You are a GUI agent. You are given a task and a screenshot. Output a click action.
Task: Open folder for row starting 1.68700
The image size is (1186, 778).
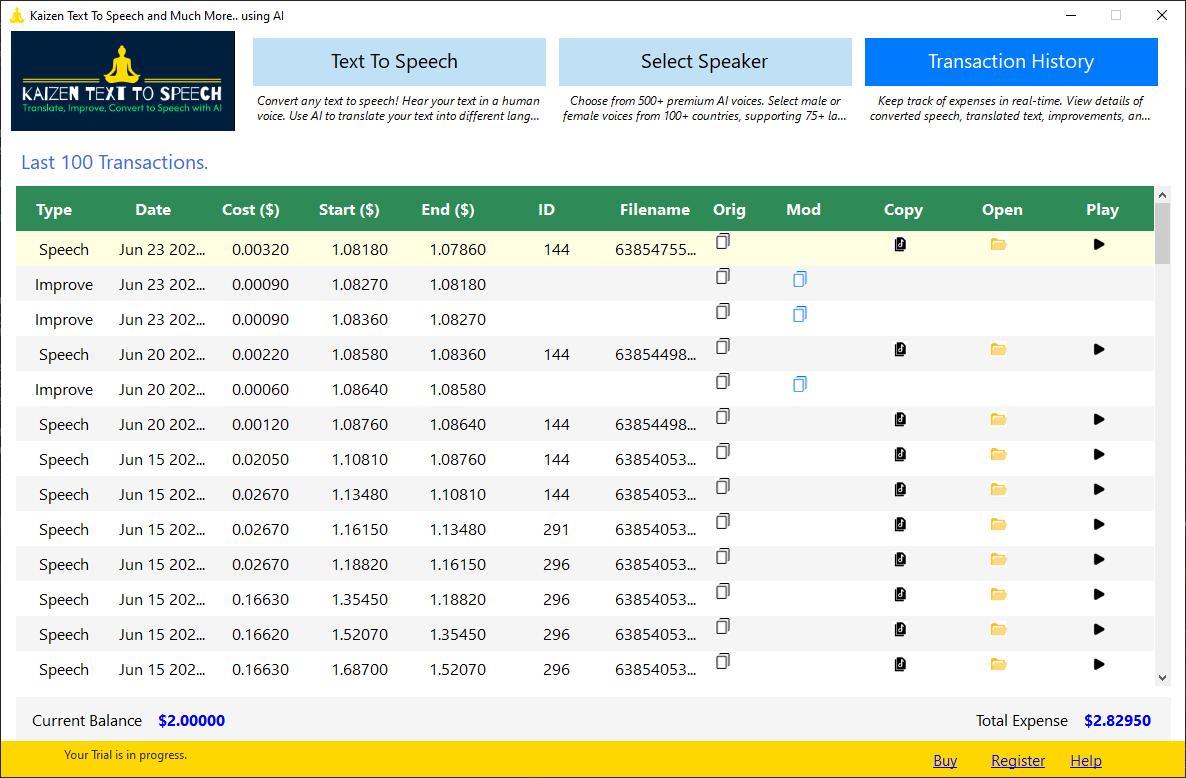pyautogui.click(x=998, y=665)
